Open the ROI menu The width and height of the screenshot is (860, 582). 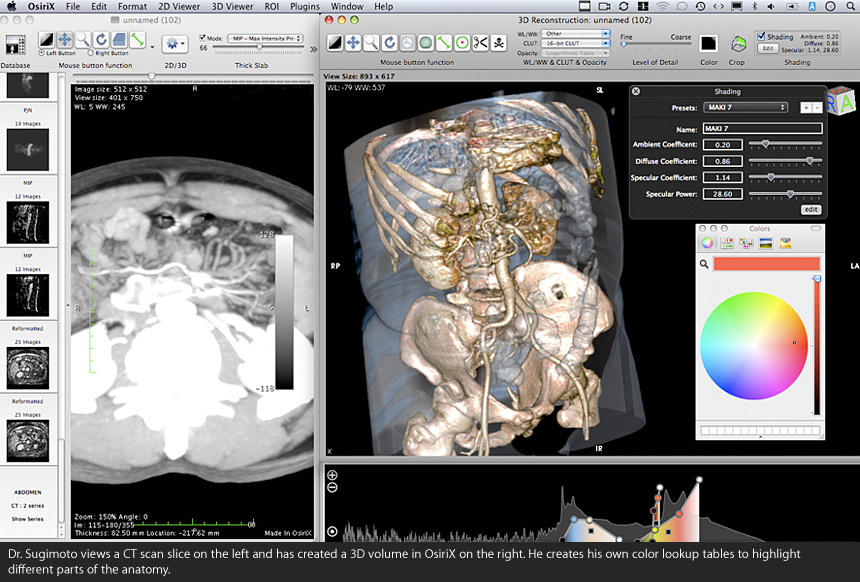(x=271, y=7)
